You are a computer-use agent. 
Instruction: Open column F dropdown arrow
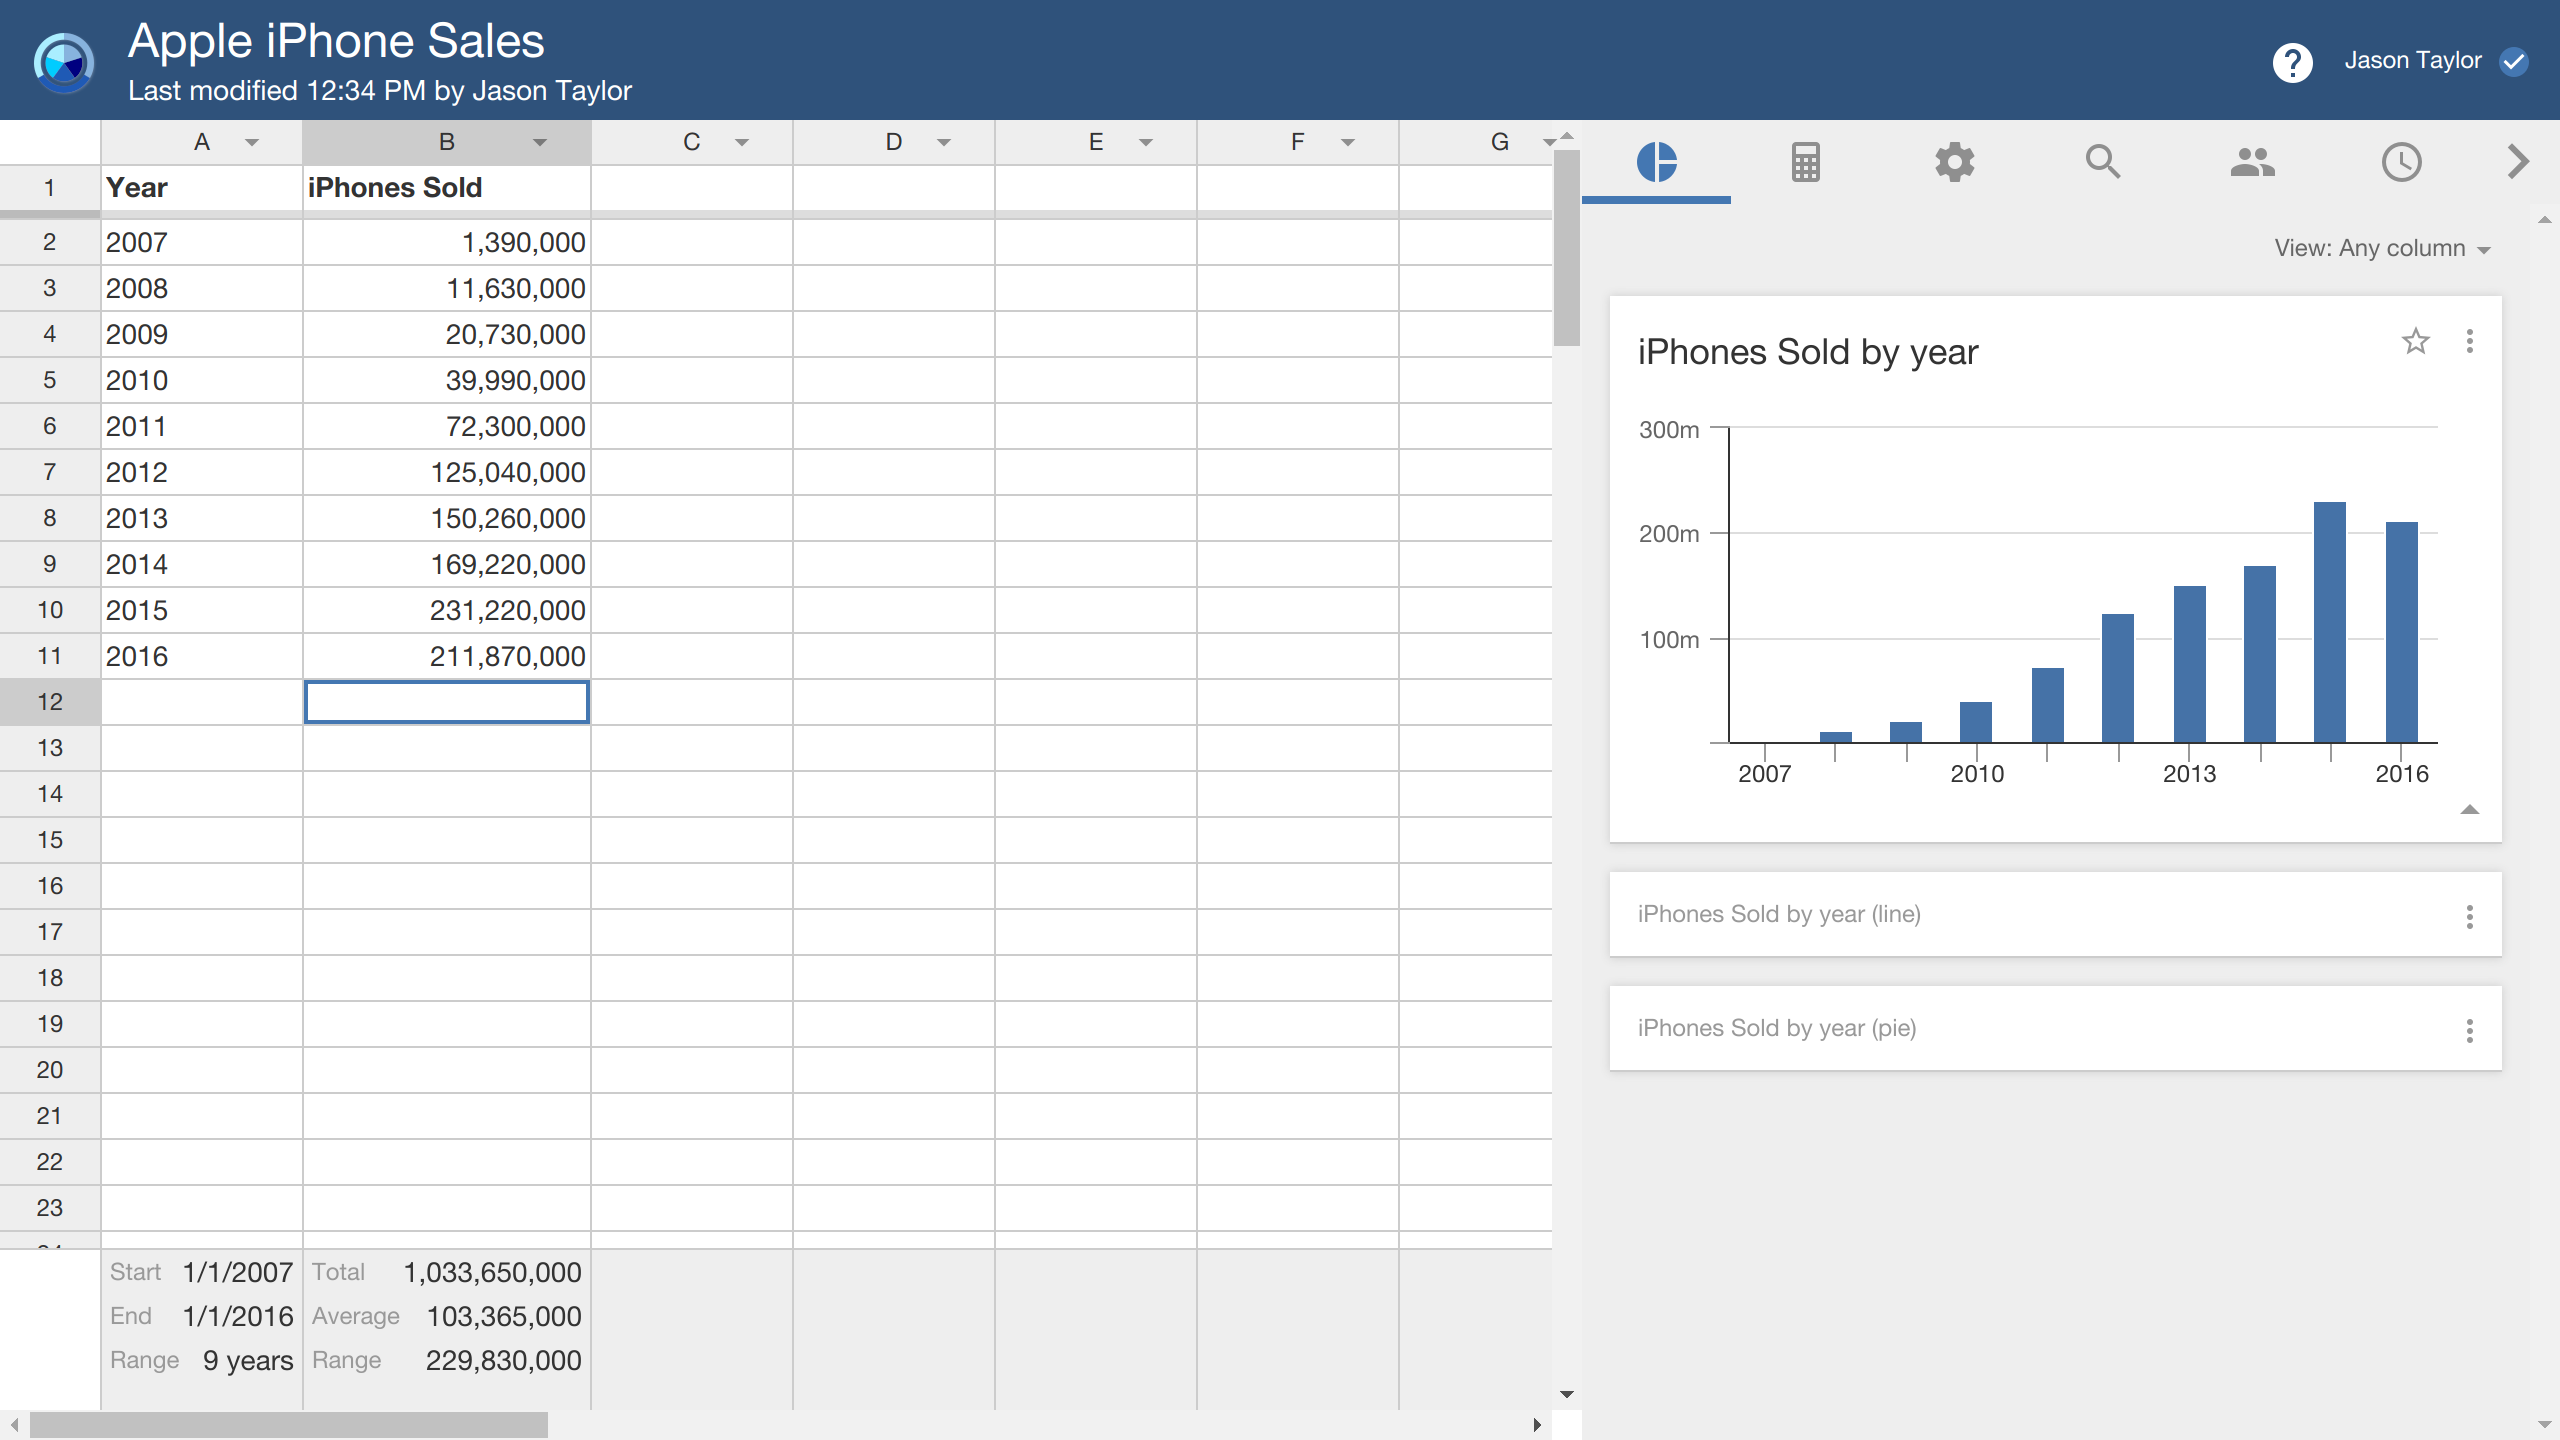click(x=1348, y=143)
